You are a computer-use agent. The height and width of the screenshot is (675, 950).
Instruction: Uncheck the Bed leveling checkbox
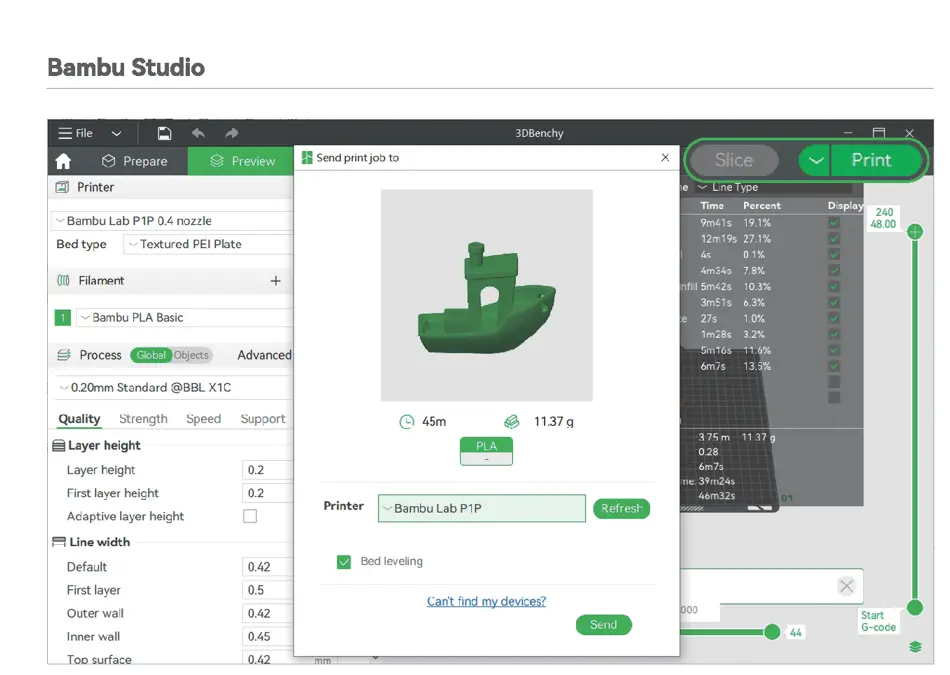(344, 562)
